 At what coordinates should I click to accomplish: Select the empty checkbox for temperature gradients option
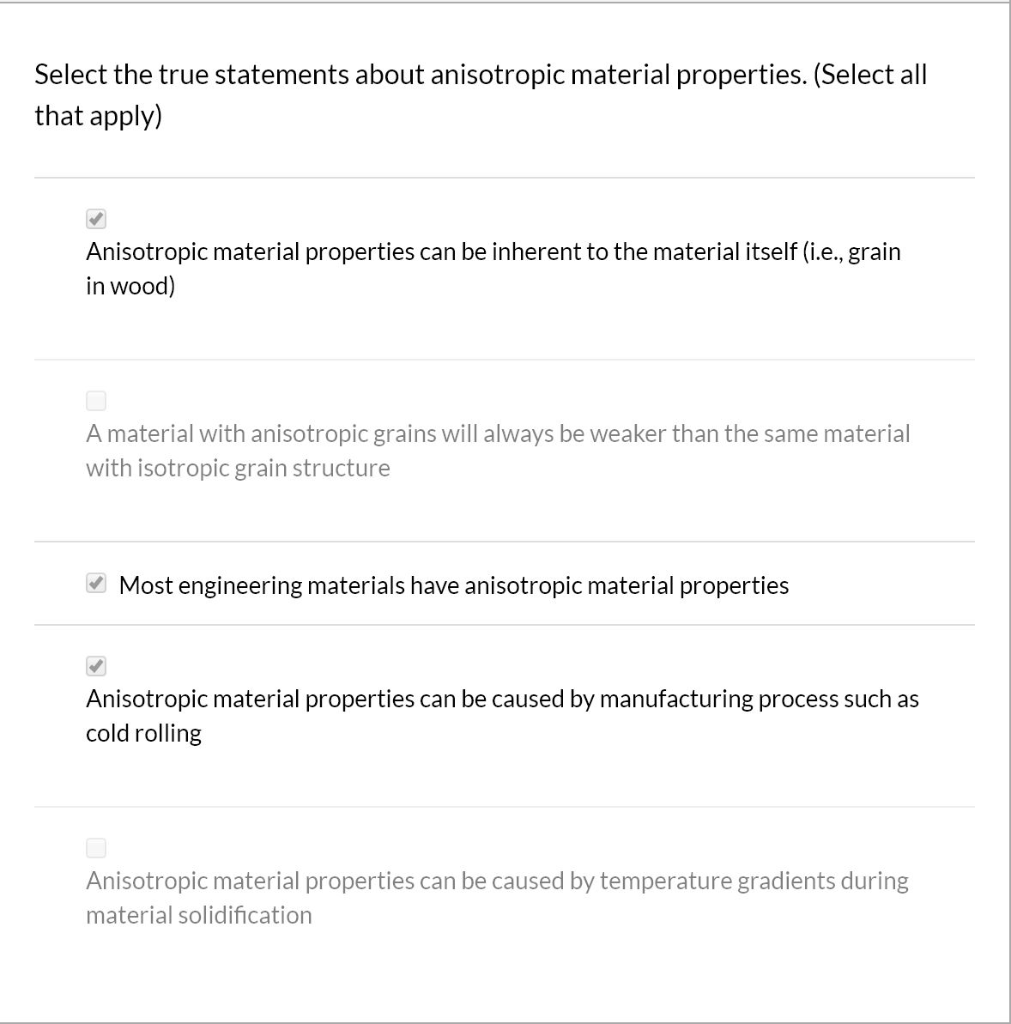(x=96, y=848)
